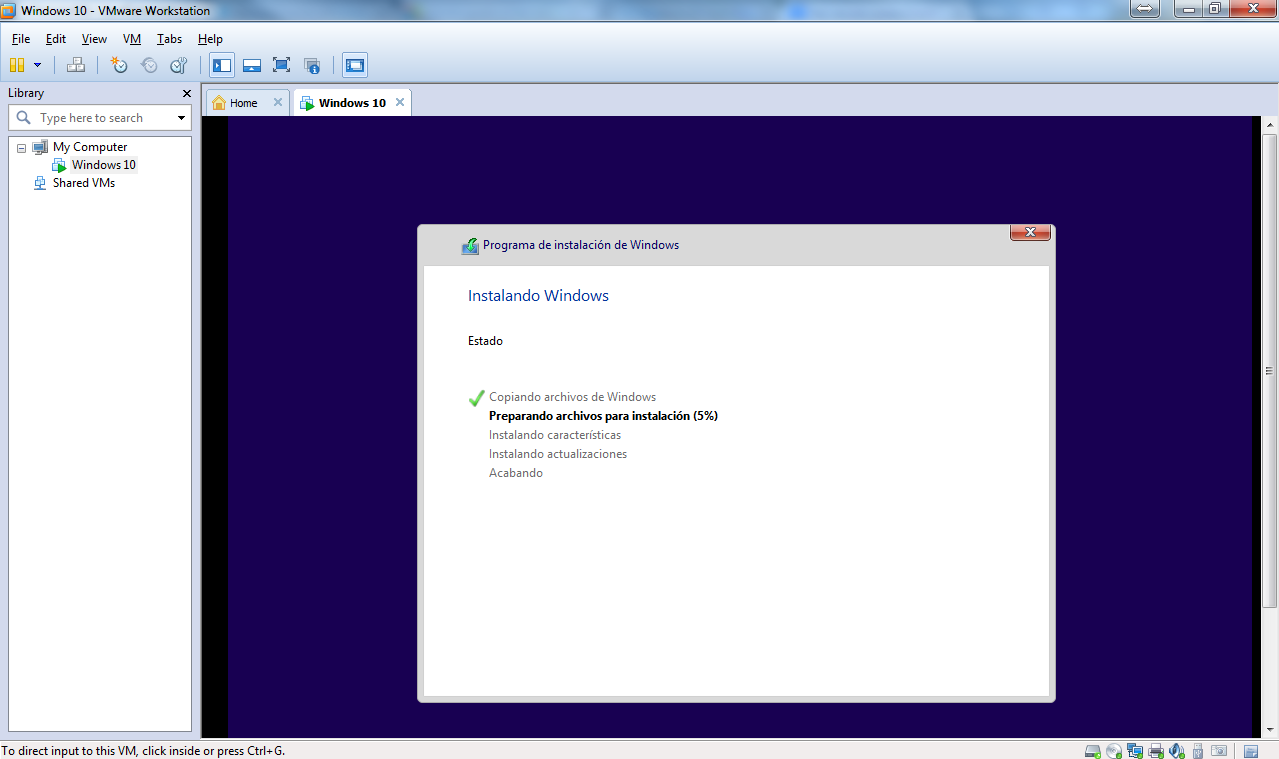Collapse the My Computer tree node
Viewport: 1279px width, 759px height.
tap(22, 147)
